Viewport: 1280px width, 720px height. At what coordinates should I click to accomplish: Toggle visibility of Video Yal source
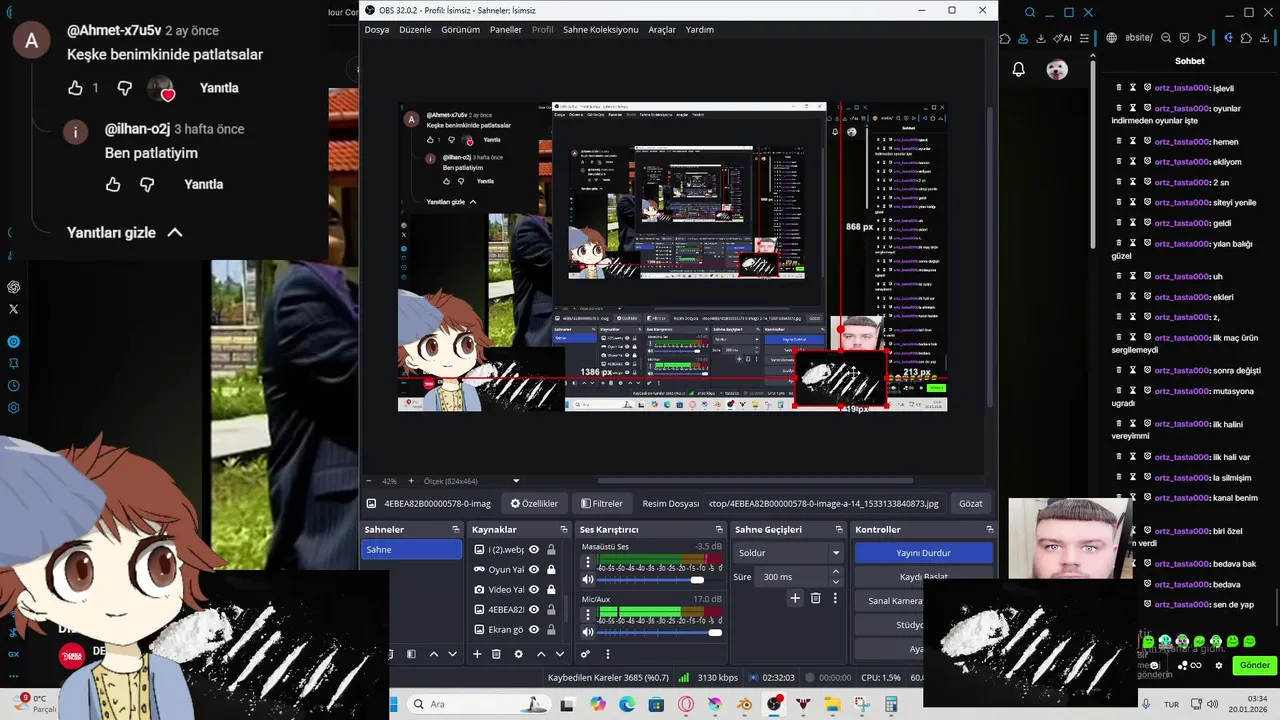pos(534,590)
